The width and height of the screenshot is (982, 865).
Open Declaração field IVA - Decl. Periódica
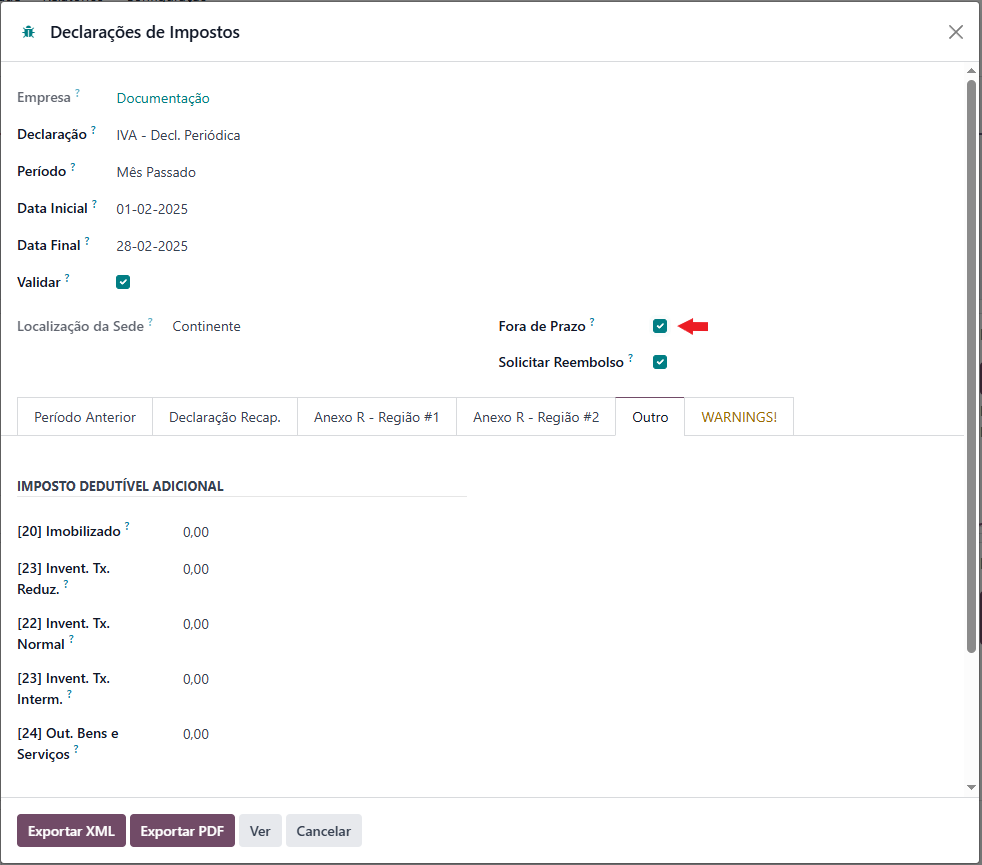[x=178, y=135]
